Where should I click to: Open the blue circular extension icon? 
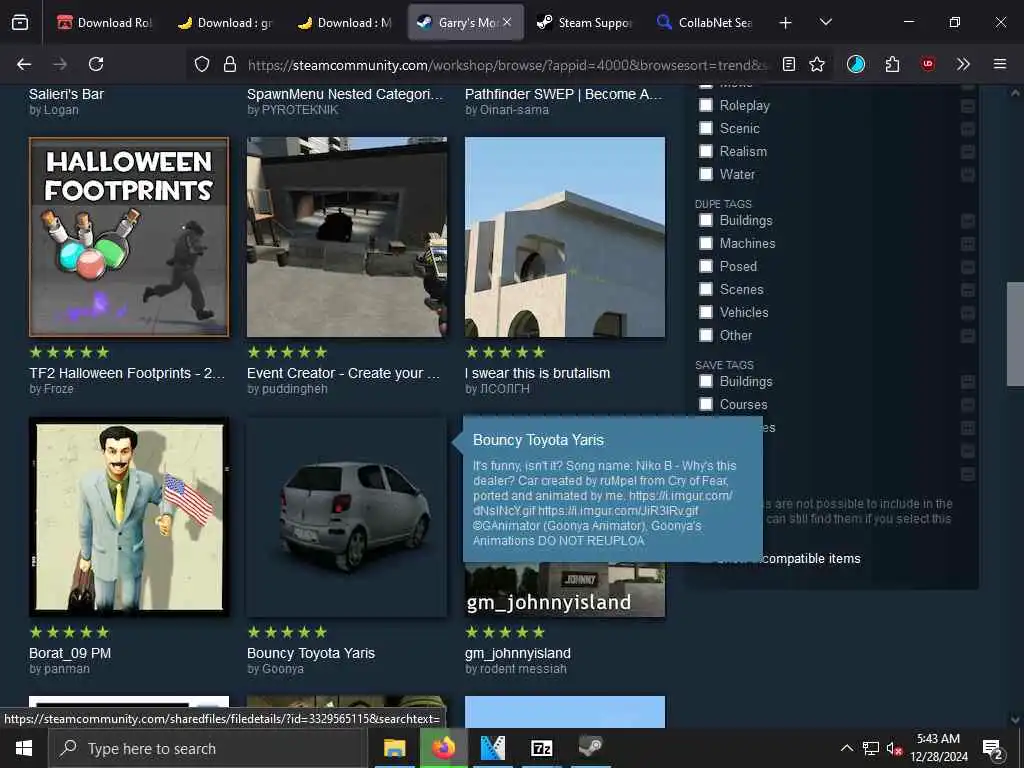pos(856,64)
